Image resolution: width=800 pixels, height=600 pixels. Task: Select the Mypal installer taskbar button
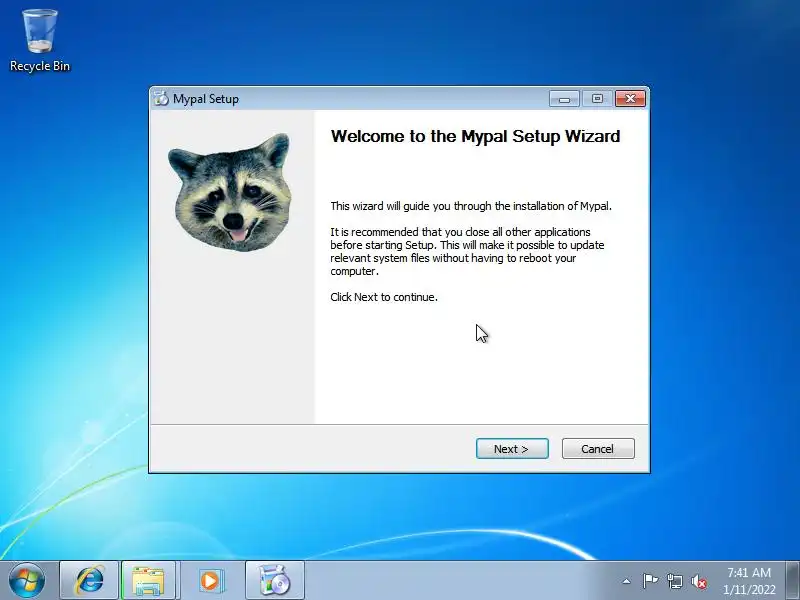[x=274, y=581]
